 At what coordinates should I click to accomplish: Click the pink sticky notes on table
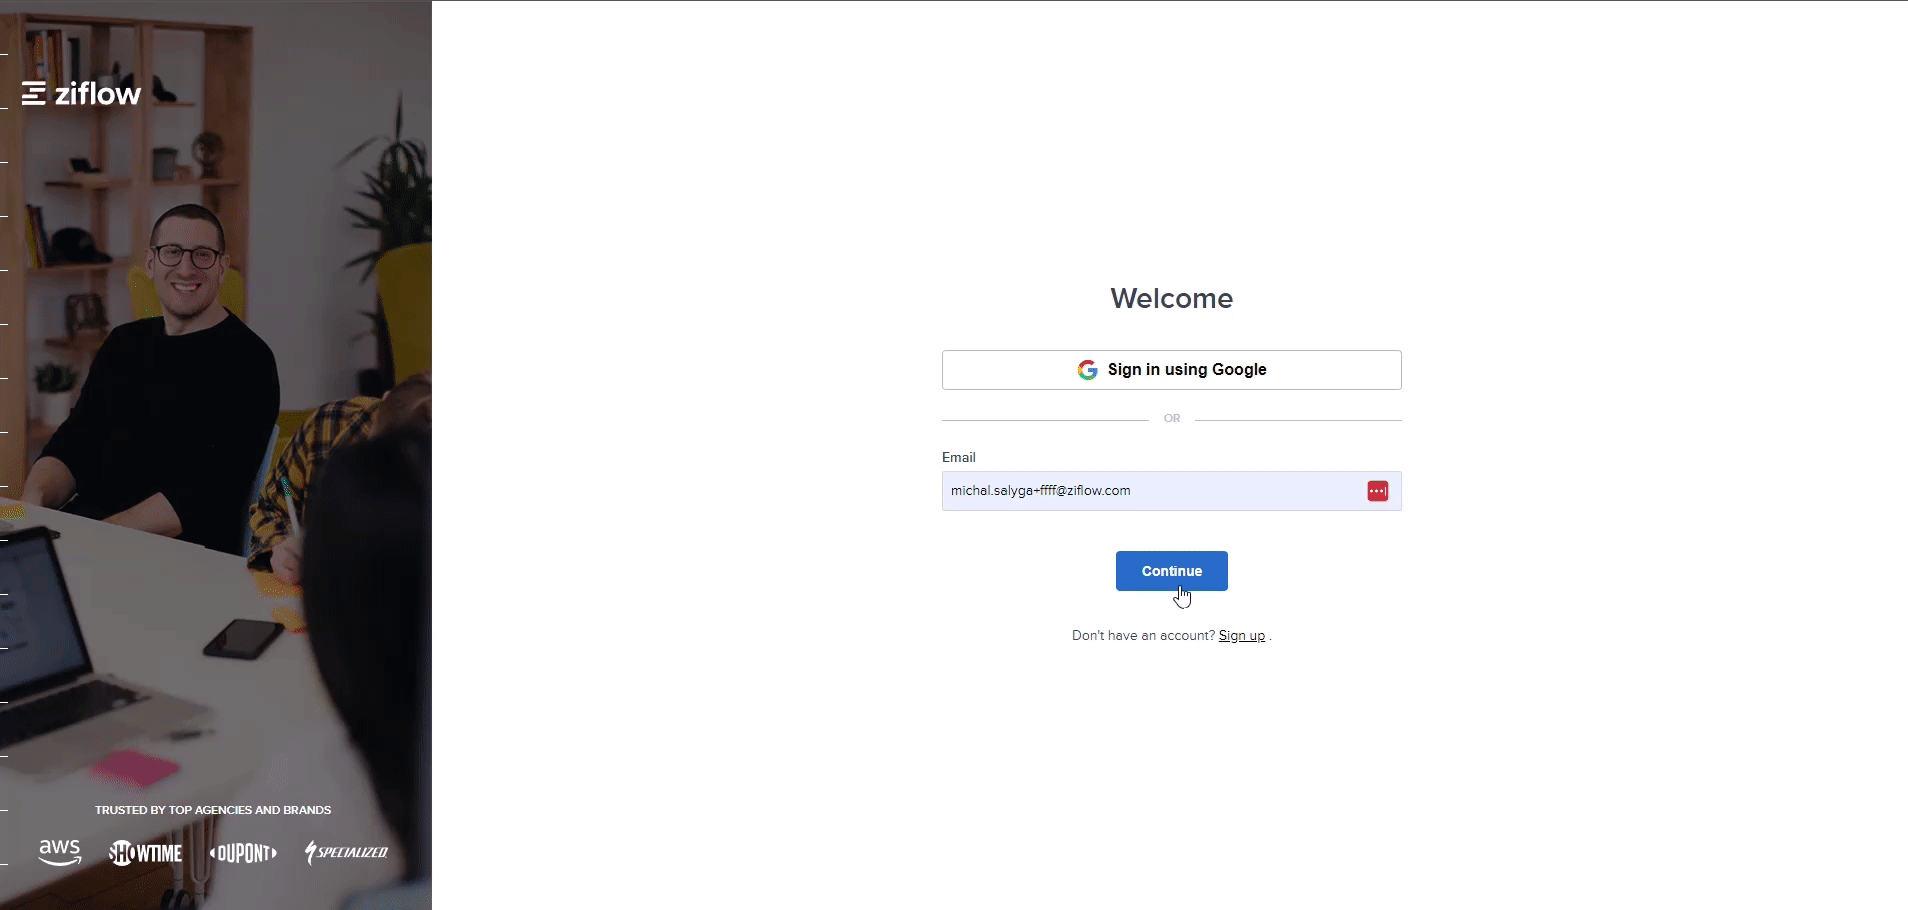point(135,768)
